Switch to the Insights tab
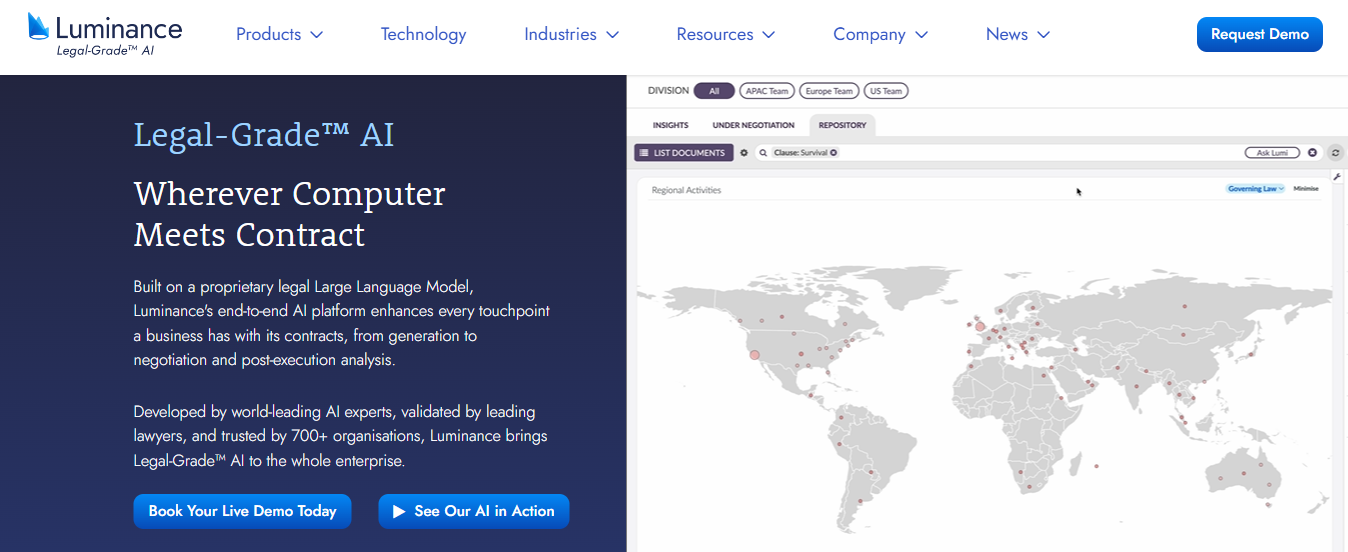Image resolution: width=1348 pixels, height=552 pixels. click(671, 126)
